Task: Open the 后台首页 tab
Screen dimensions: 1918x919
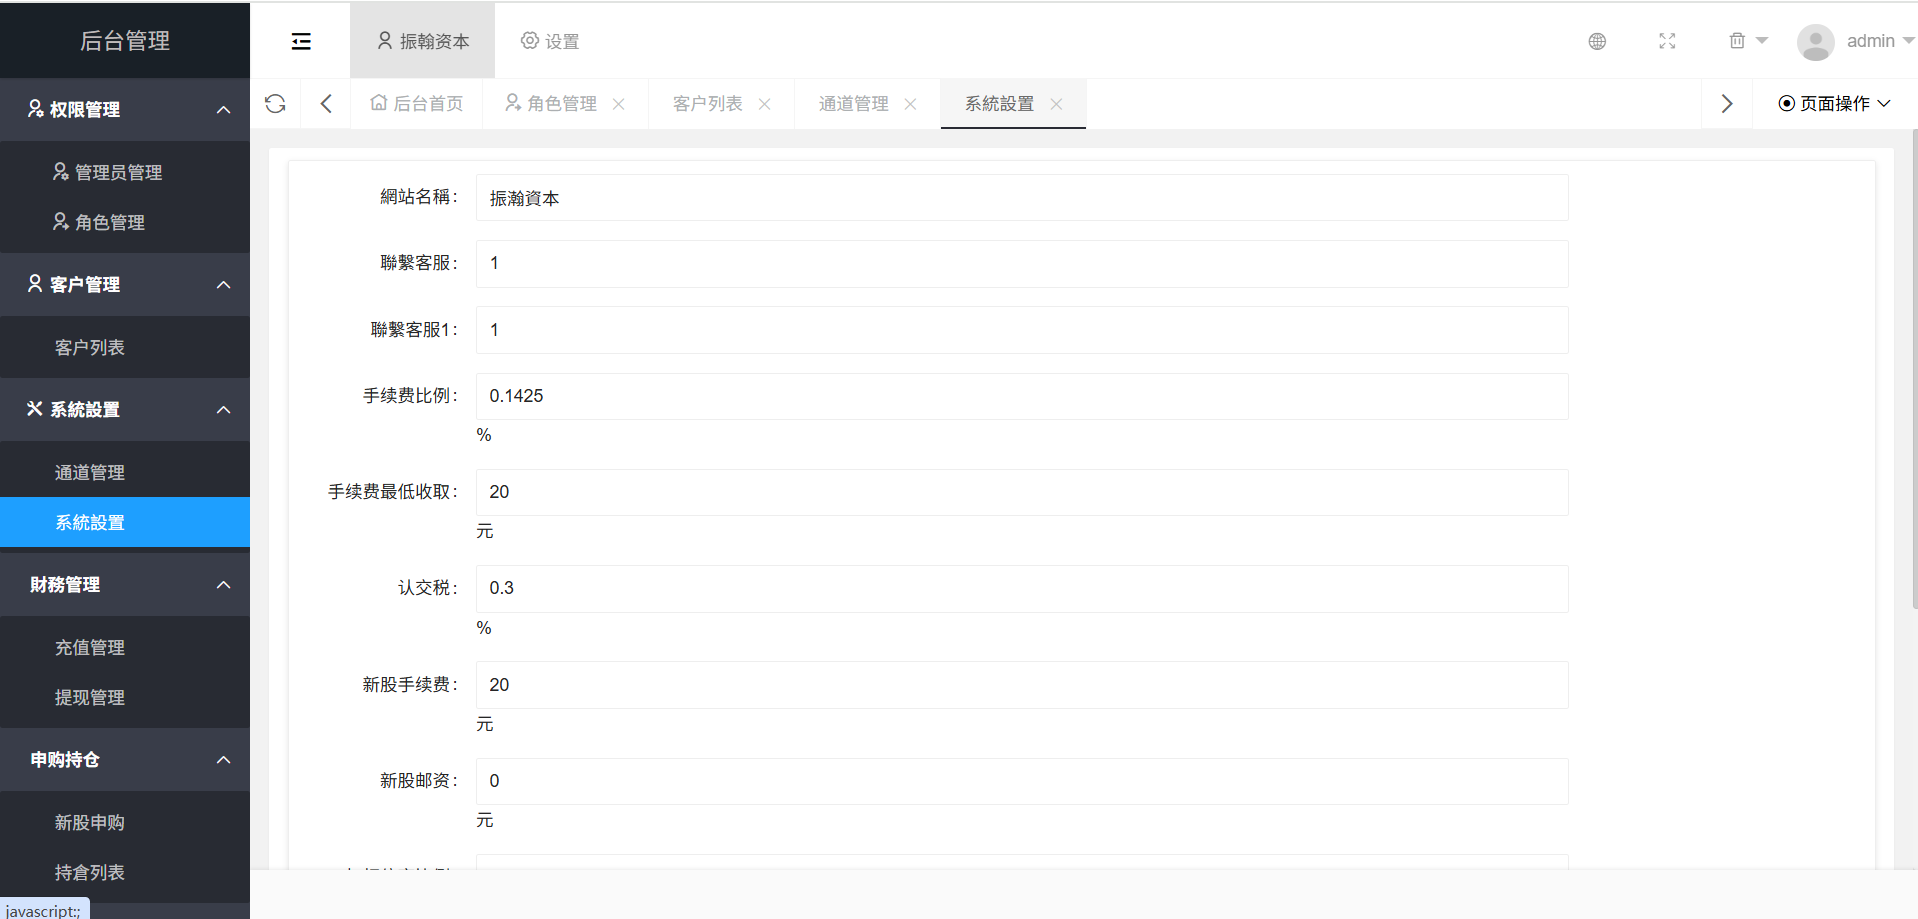Action: [416, 104]
